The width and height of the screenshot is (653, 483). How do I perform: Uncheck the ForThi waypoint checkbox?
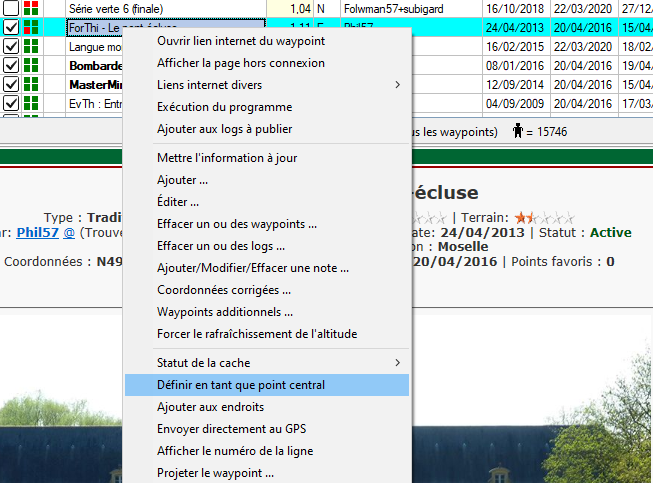tap(11, 28)
